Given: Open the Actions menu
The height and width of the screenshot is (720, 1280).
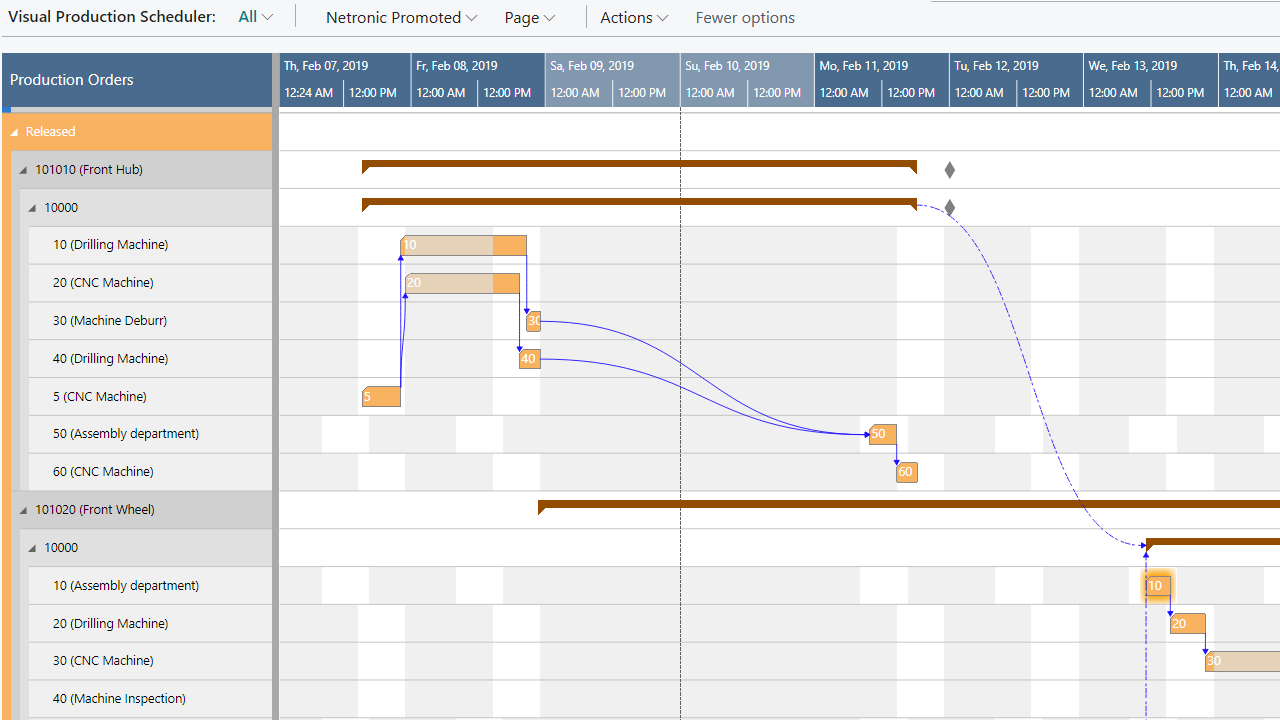Looking at the screenshot, I should coord(633,17).
